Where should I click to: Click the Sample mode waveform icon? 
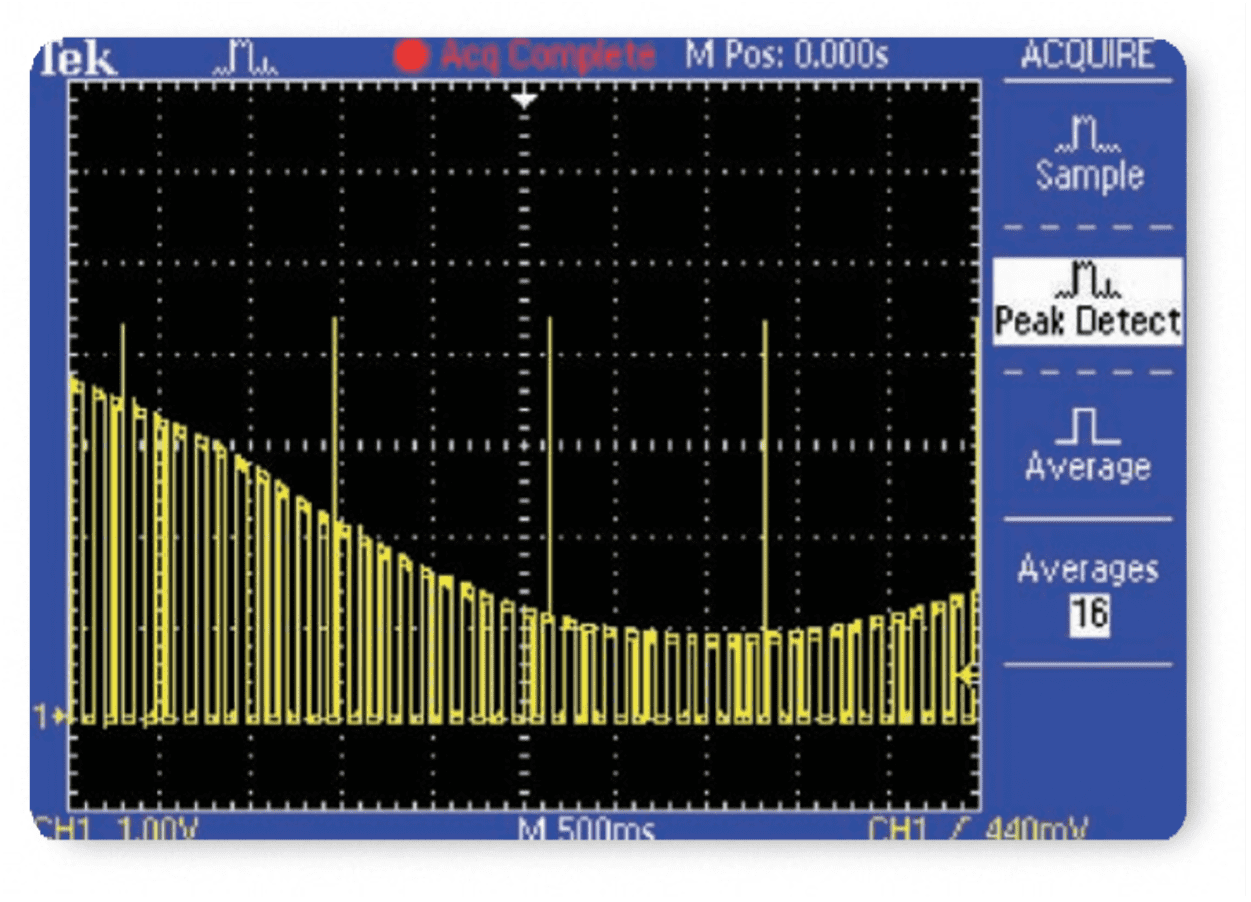(x=1088, y=135)
